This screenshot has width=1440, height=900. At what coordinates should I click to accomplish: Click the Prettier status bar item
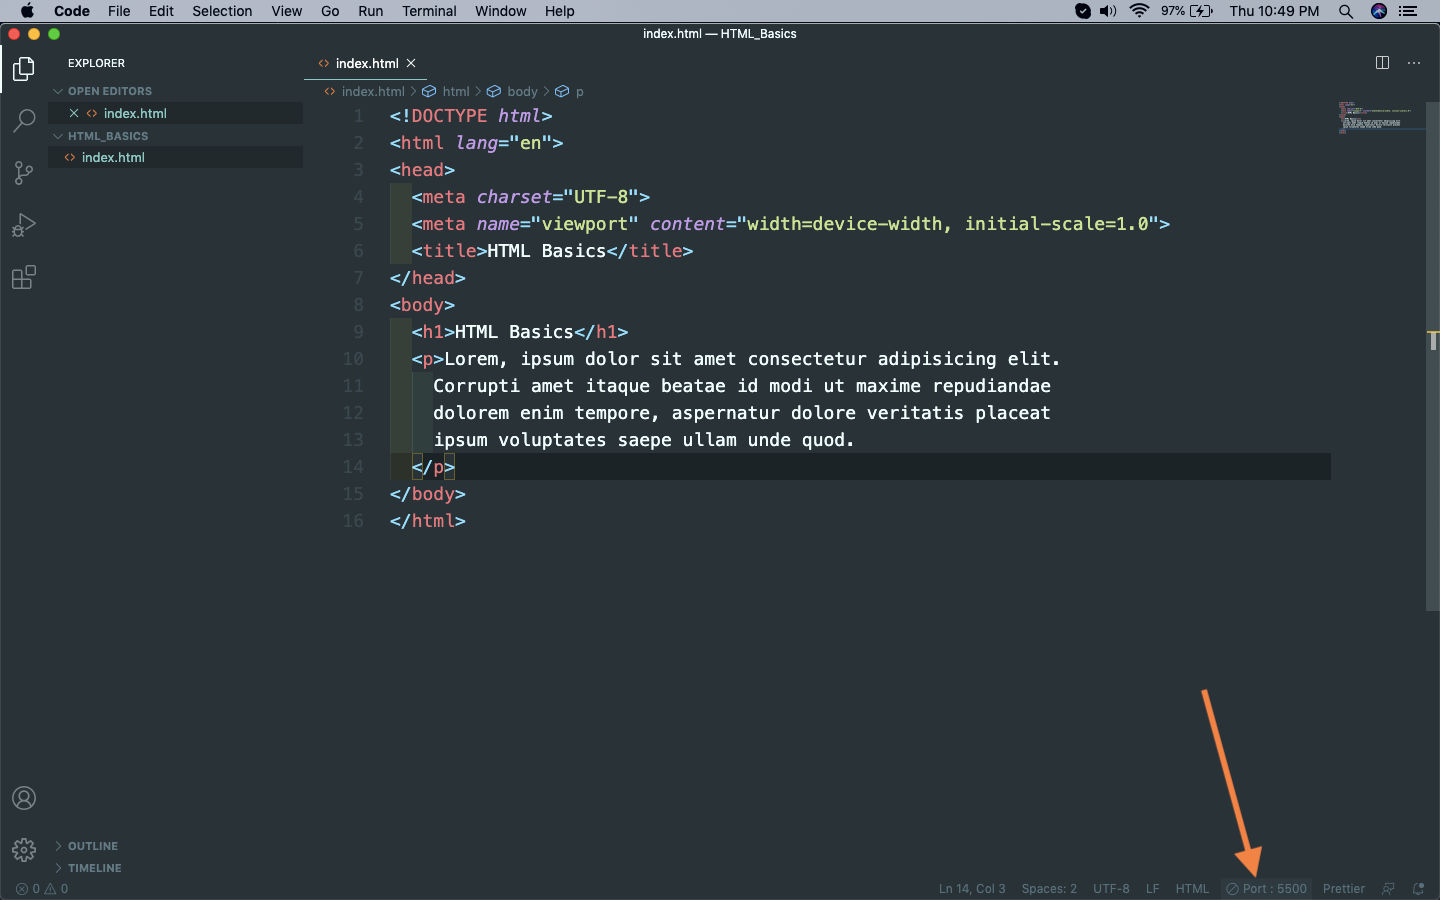1343,888
